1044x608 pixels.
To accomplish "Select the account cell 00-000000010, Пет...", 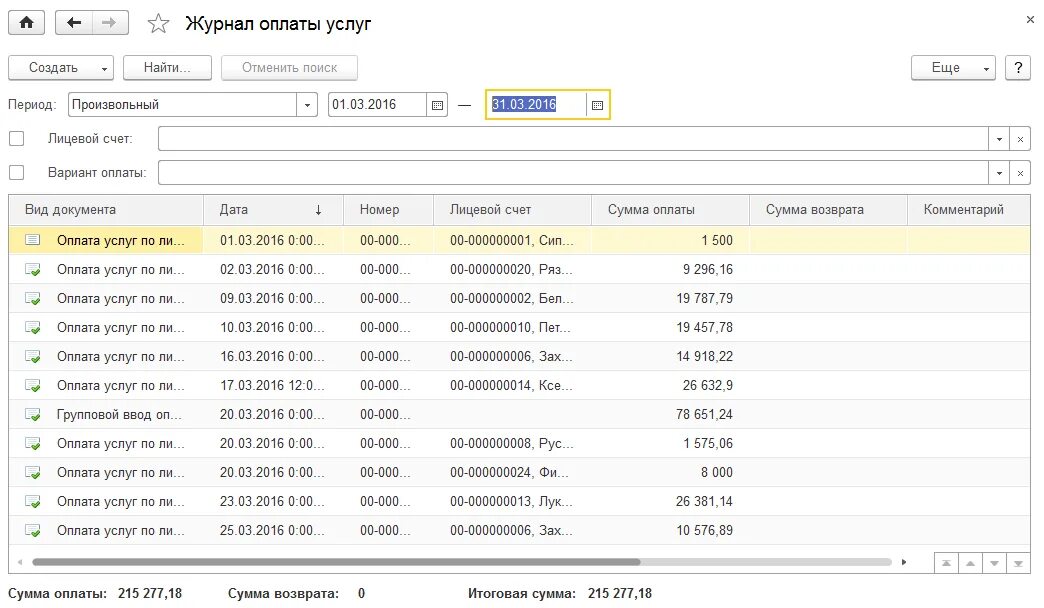I will pos(511,328).
